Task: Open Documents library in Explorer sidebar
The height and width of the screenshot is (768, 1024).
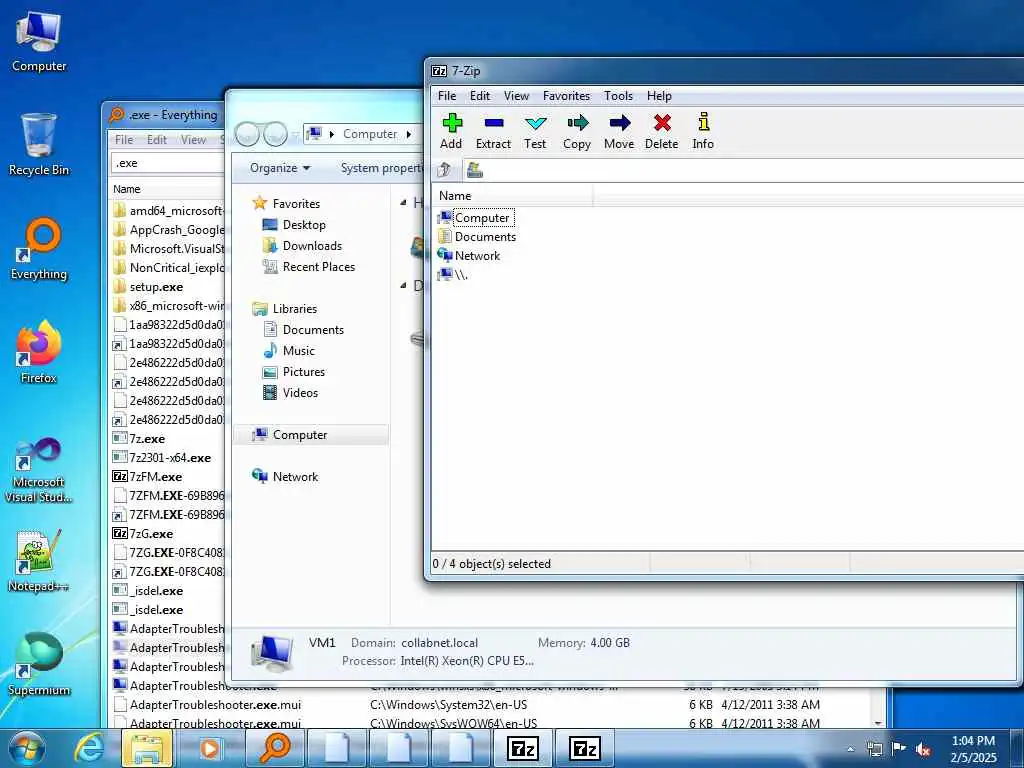Action: [313, 330]
